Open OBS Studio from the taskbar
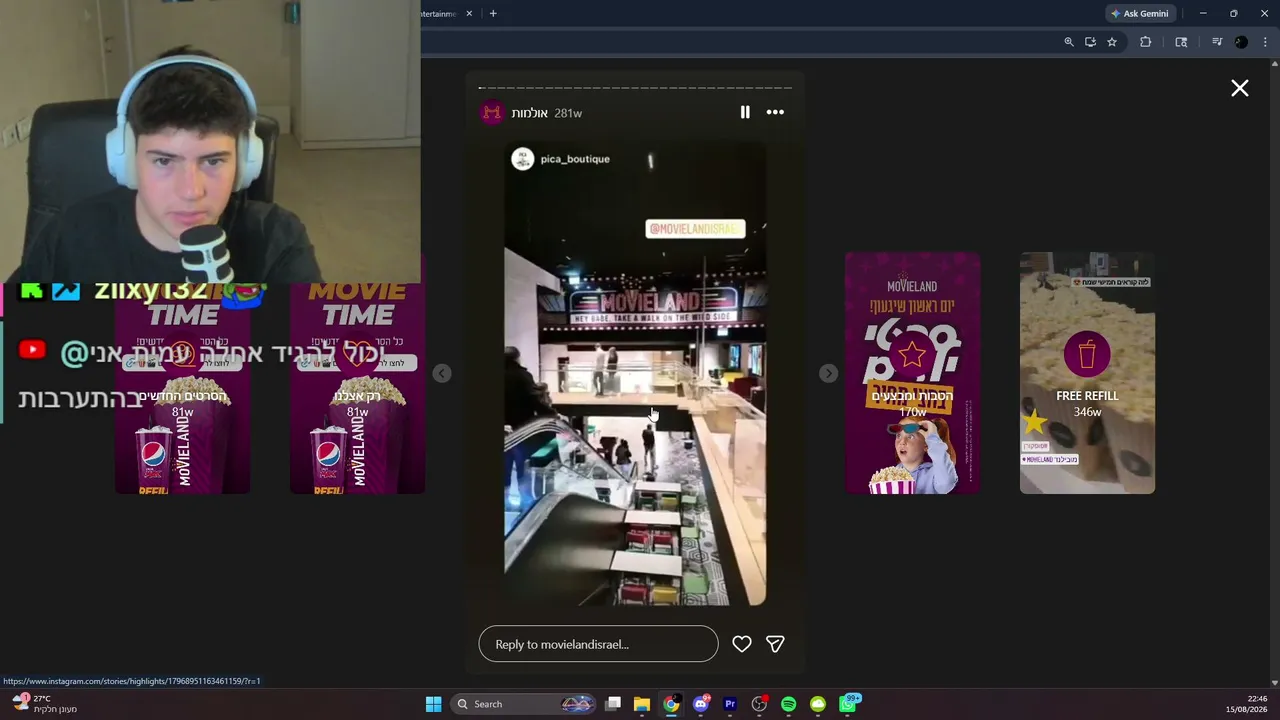Screen dimensions: 1280x720 click(759, 704)
